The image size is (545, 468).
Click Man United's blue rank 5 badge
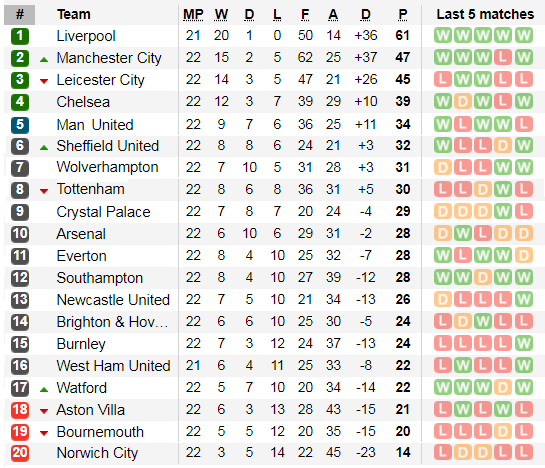click(x=20, y=125)
